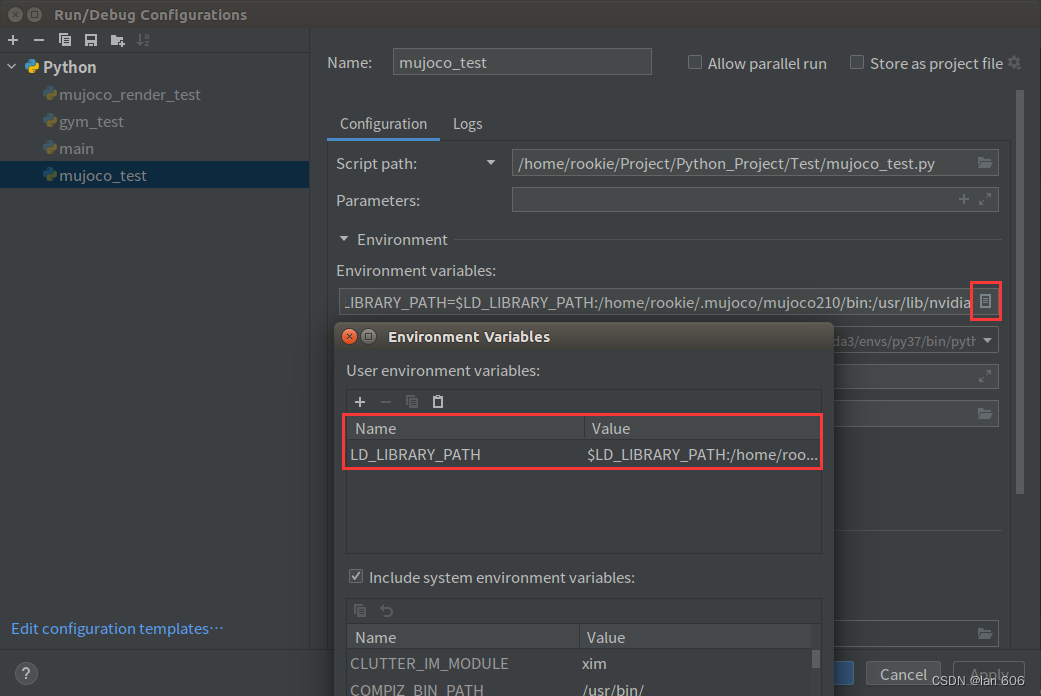Enable Allow parallel run
This screenshot has width=1041, height=696.
coord(694,62)
